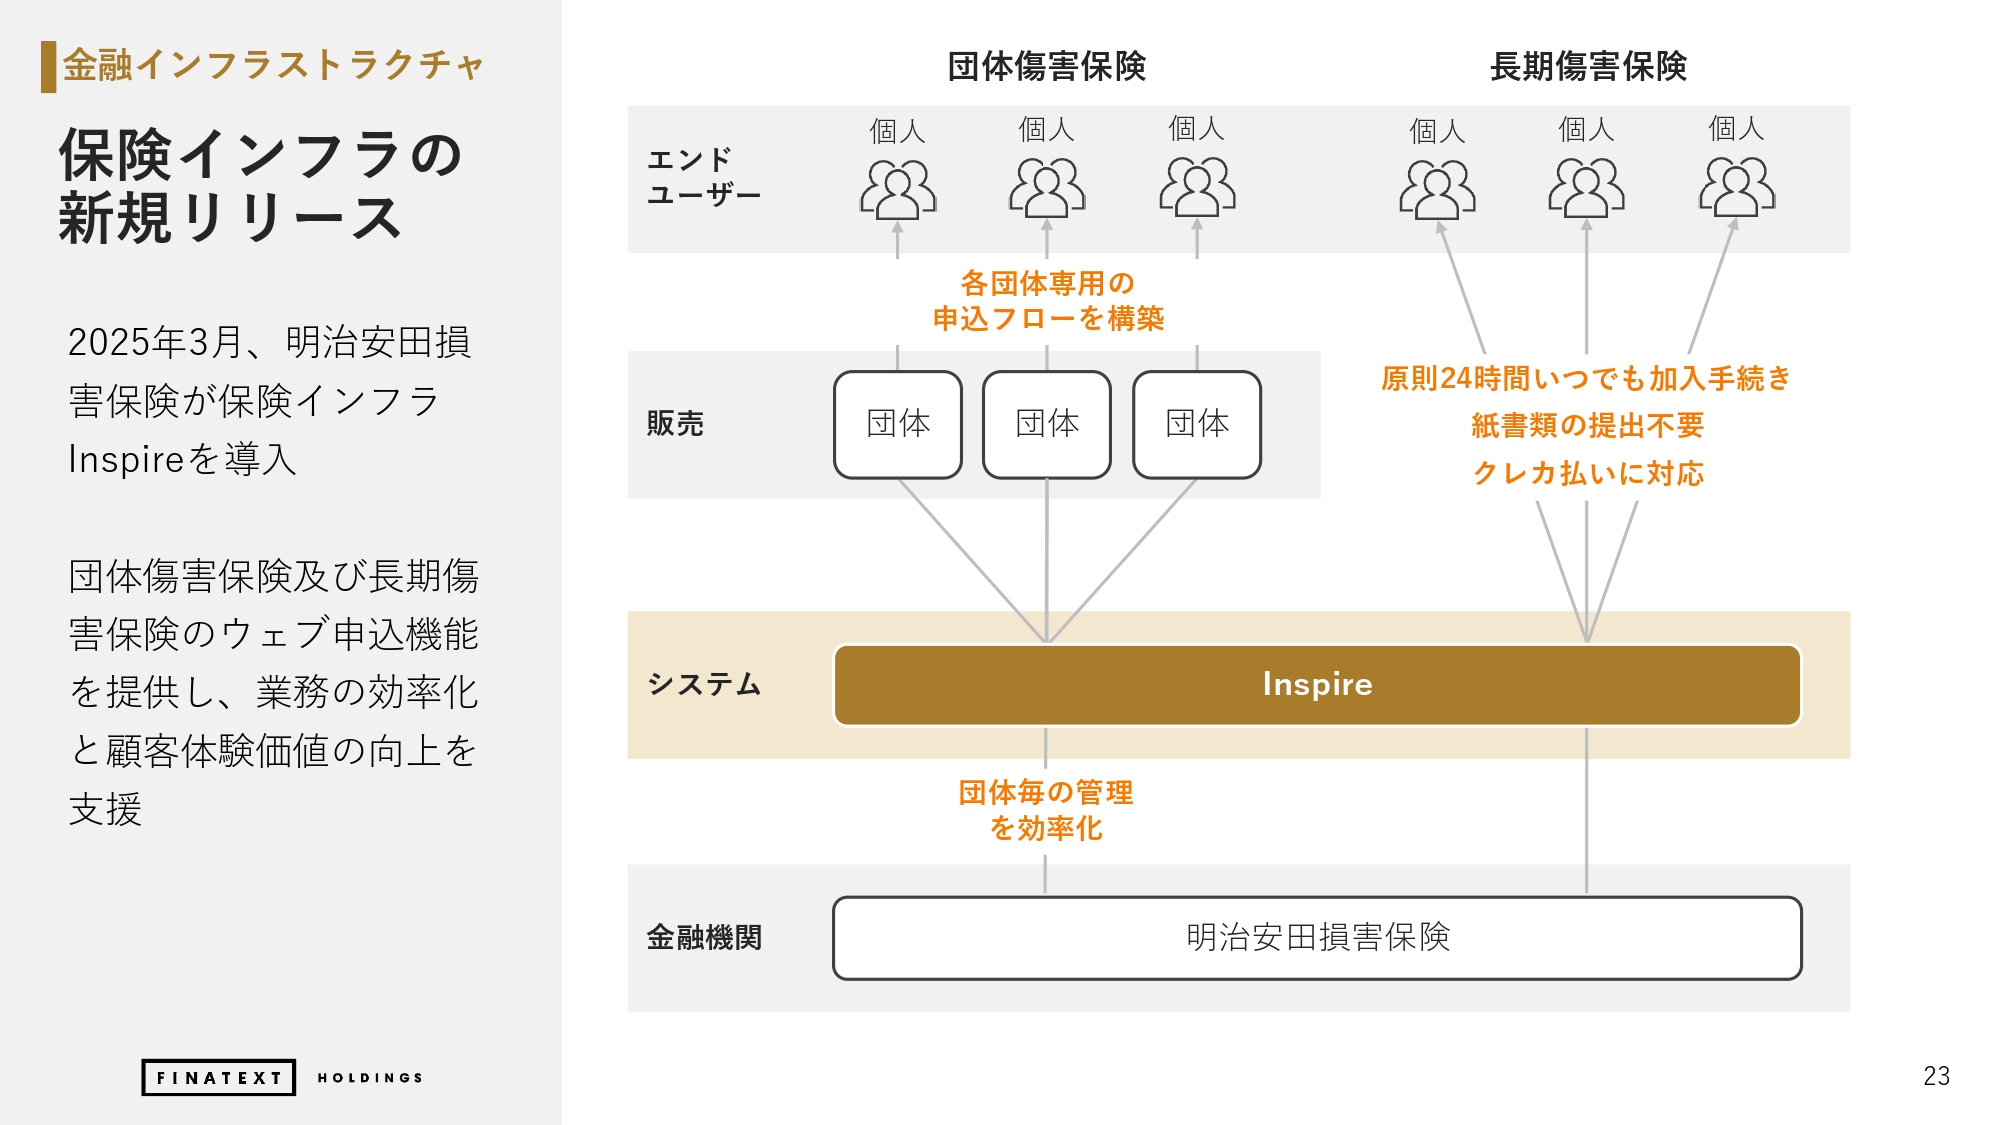Image resolution: width=2000 pixels, height=1125 pixels.
Task: Click the page number 23
Action: 1936,1076
